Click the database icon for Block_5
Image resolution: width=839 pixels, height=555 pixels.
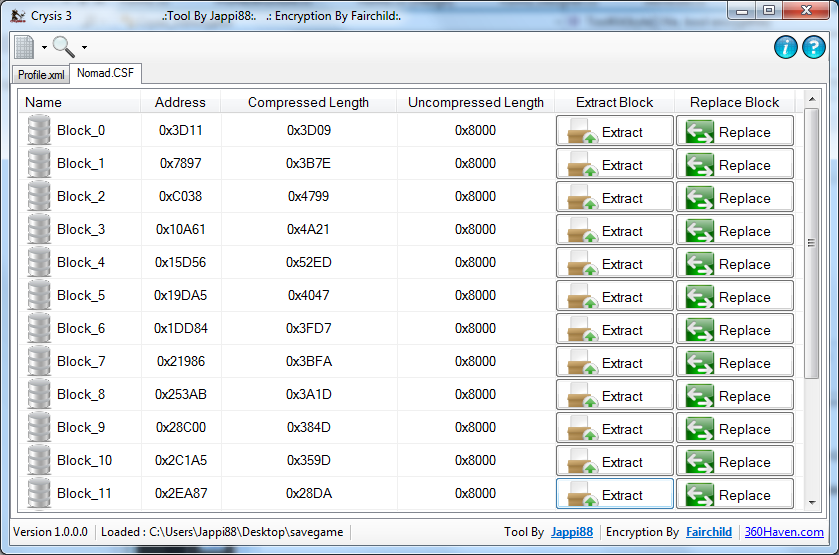(x=39, y=296)
